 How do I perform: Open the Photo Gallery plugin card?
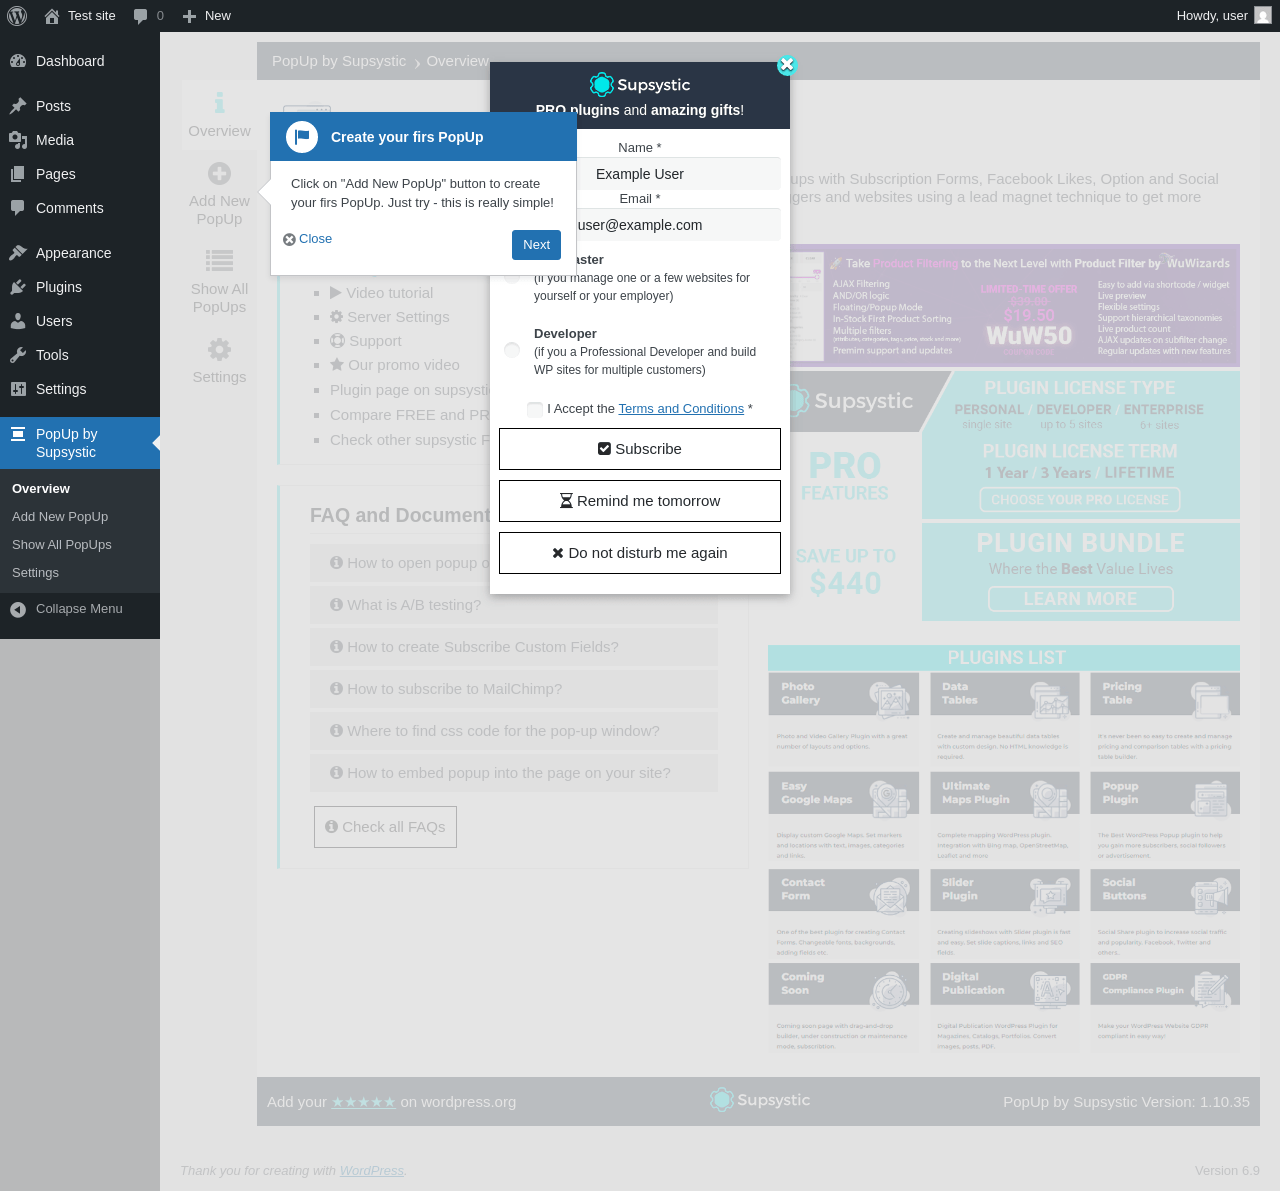(843, 718)
